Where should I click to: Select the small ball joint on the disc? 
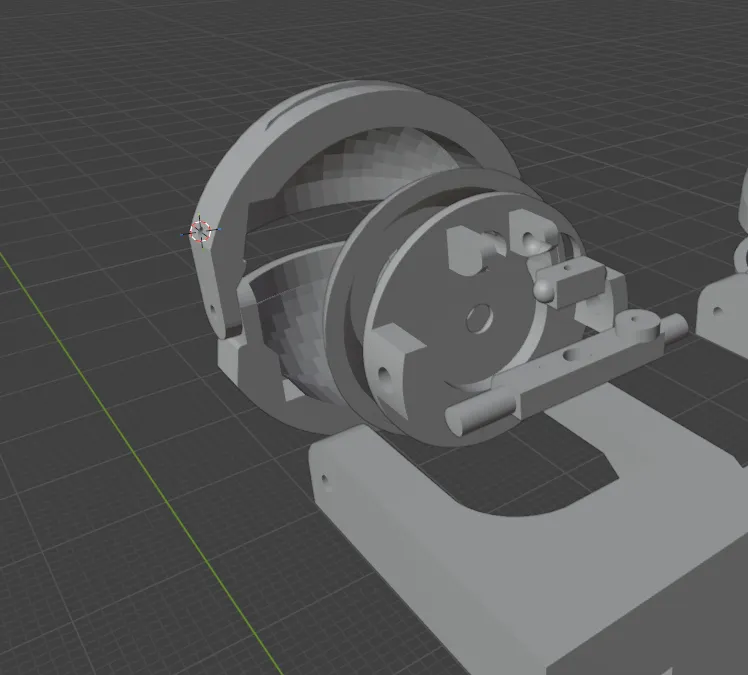pos(543,290)
